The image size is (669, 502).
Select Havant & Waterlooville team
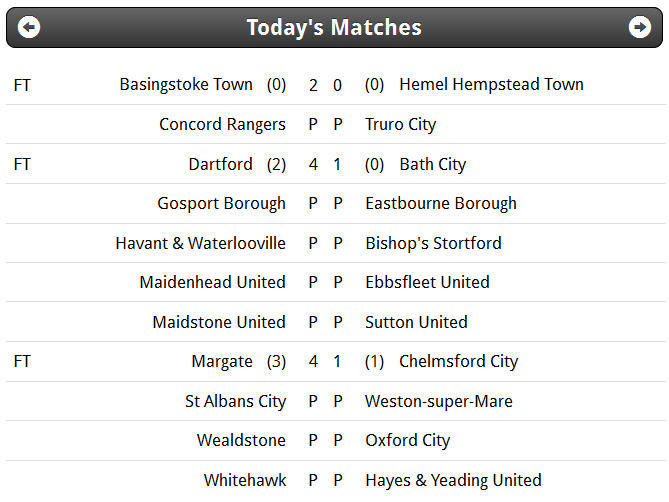click(x=201, y=243)
